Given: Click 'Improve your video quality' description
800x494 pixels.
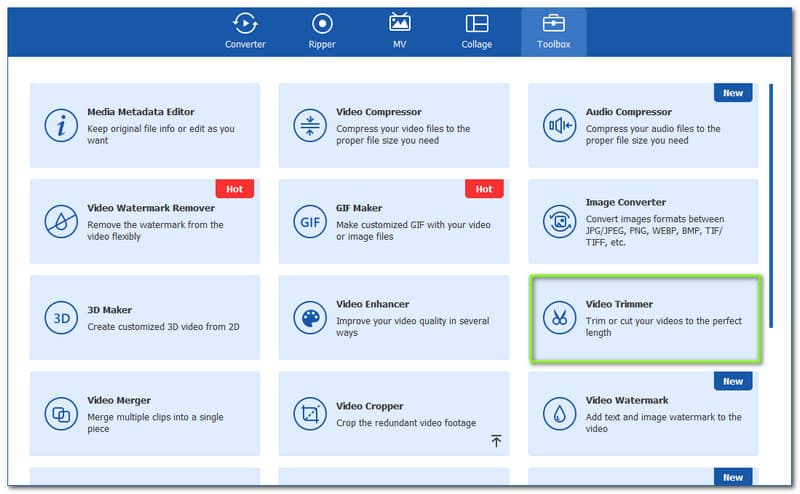Looking at the screenshot, I should 412,327.
